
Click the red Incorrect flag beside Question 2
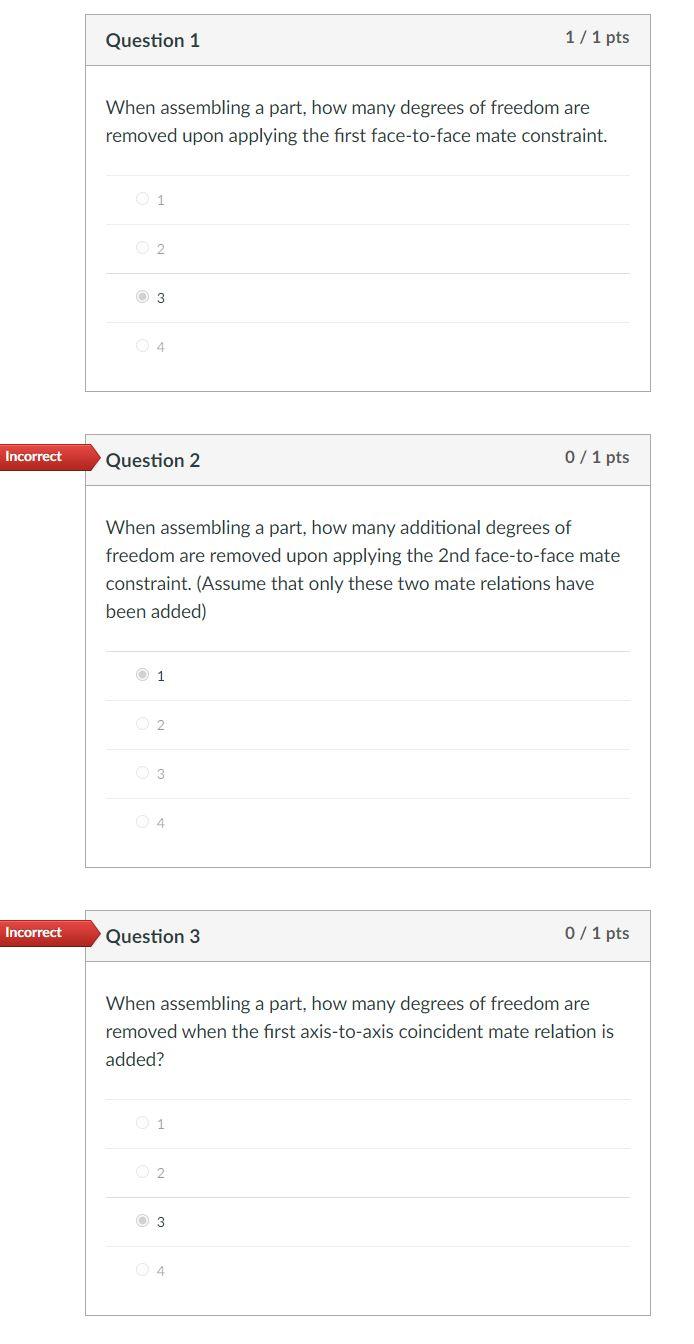[x=35, y=456]
